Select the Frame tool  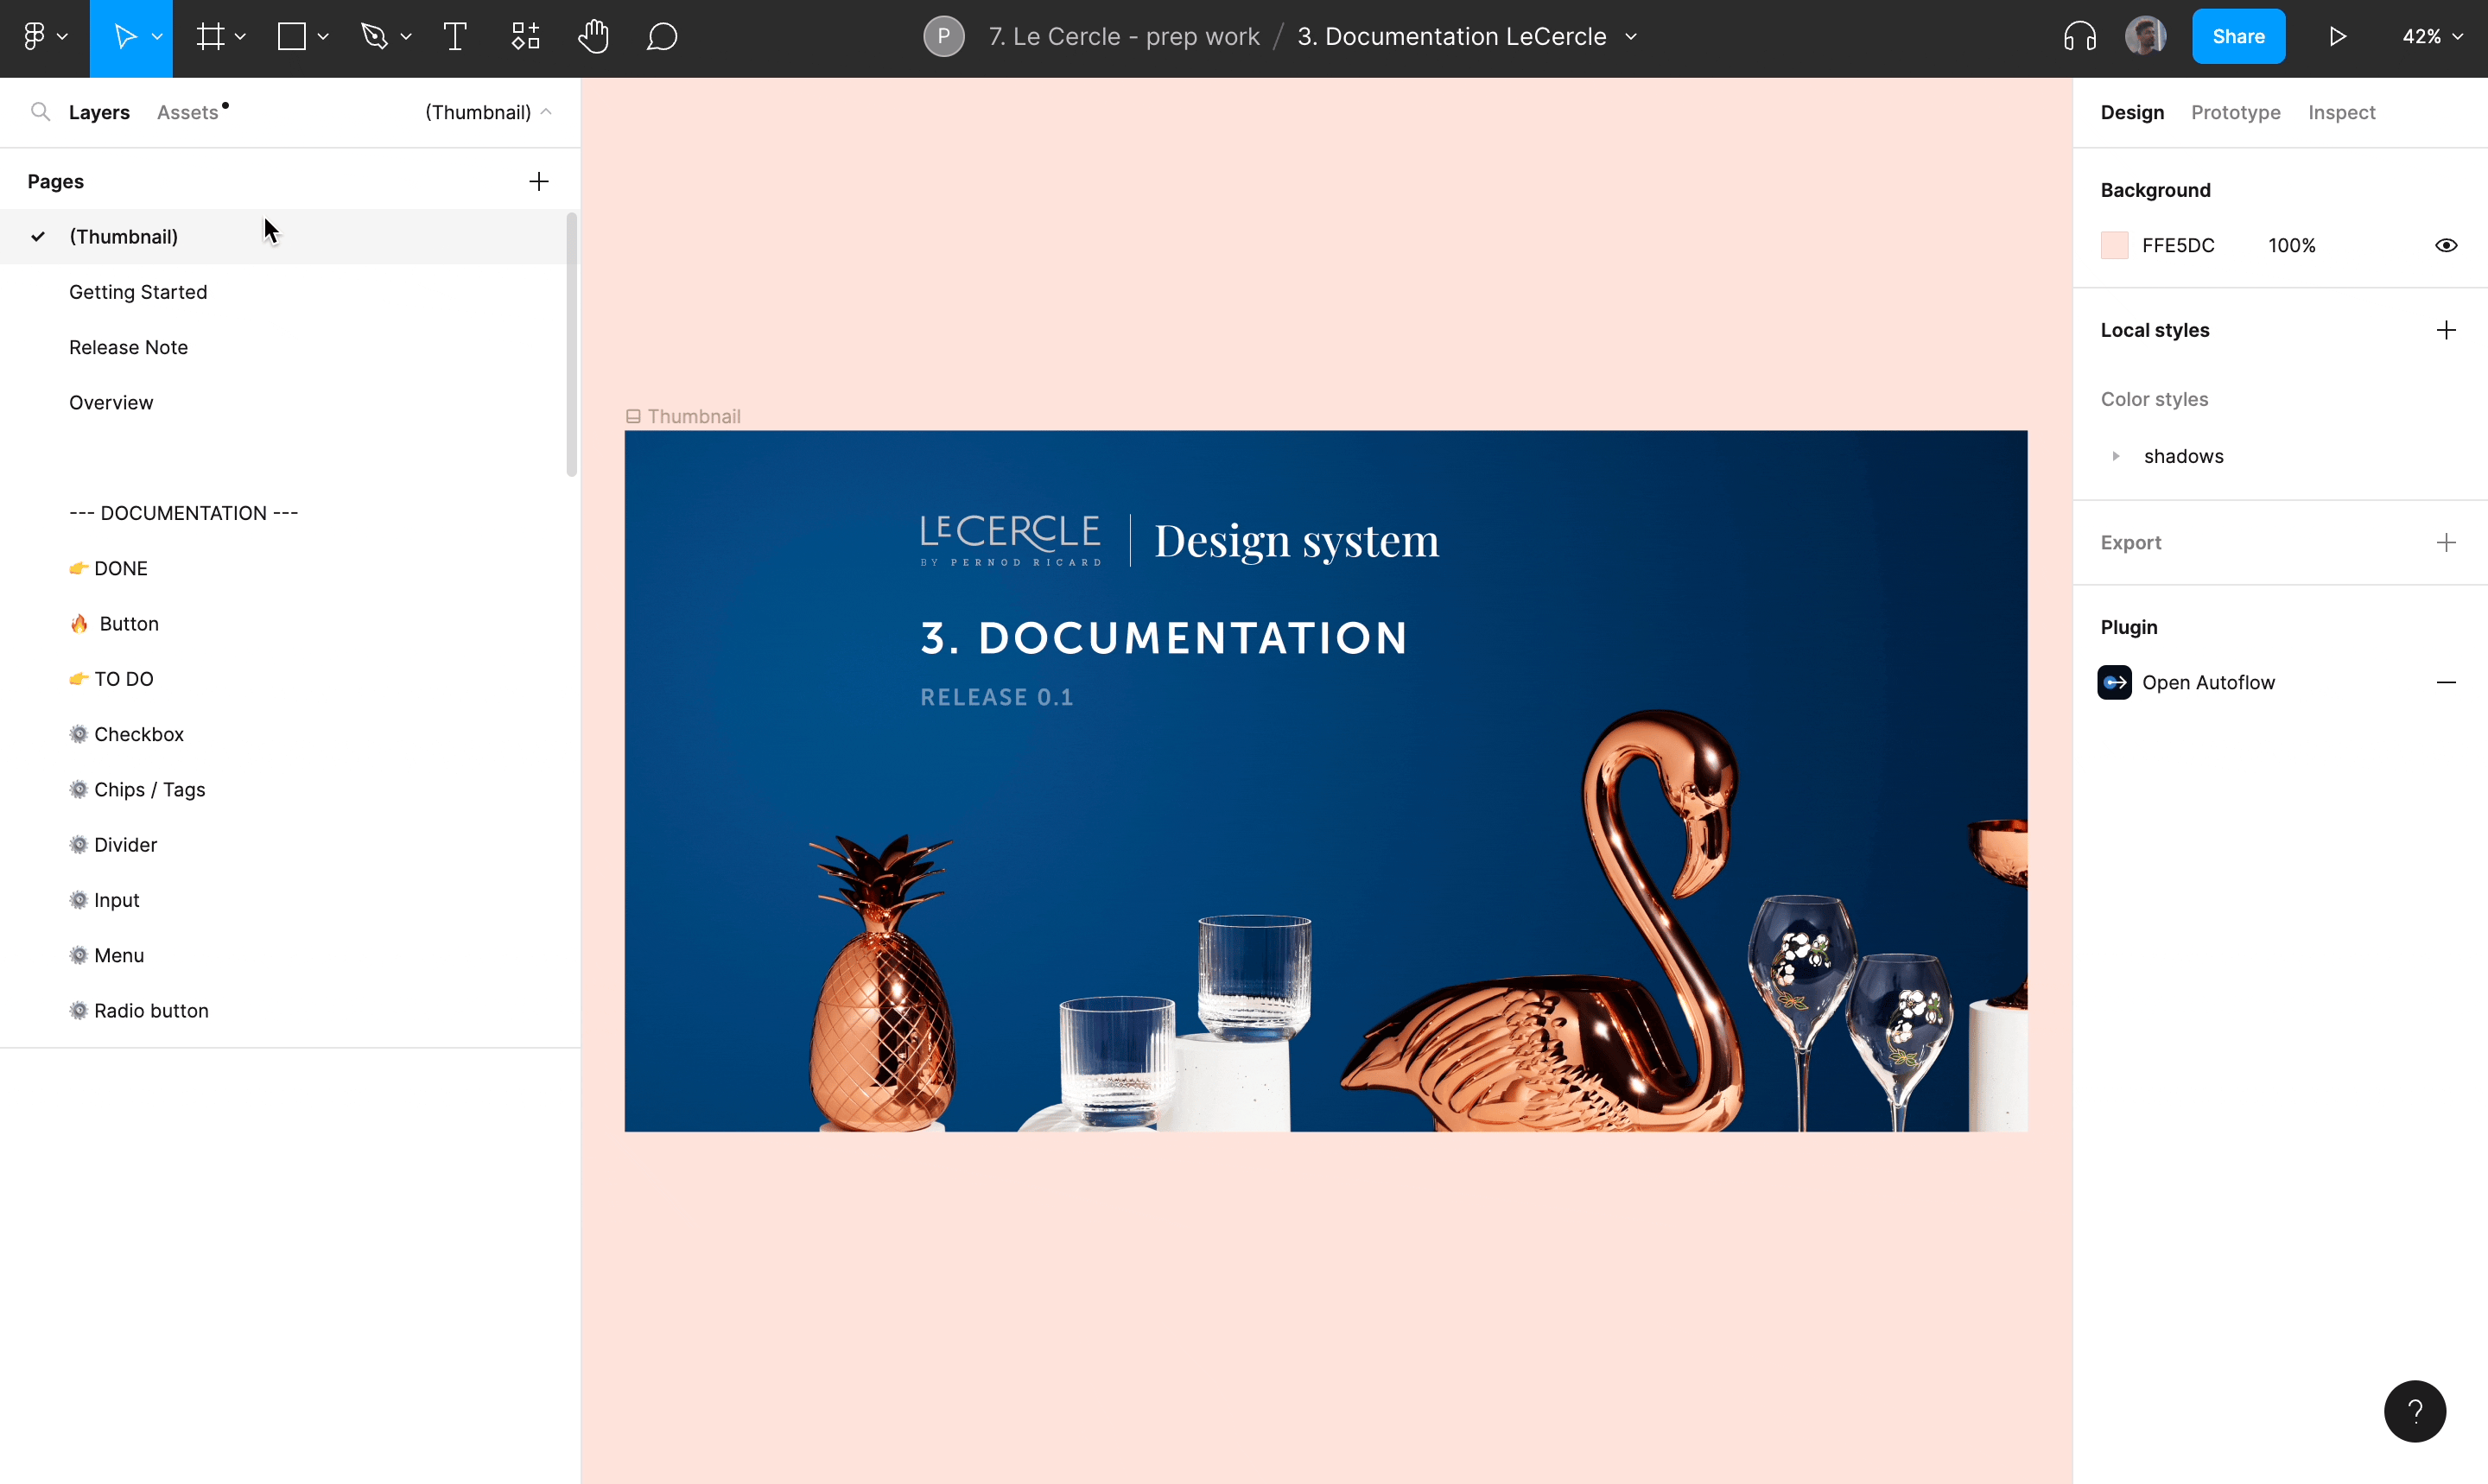pos(210,37)
